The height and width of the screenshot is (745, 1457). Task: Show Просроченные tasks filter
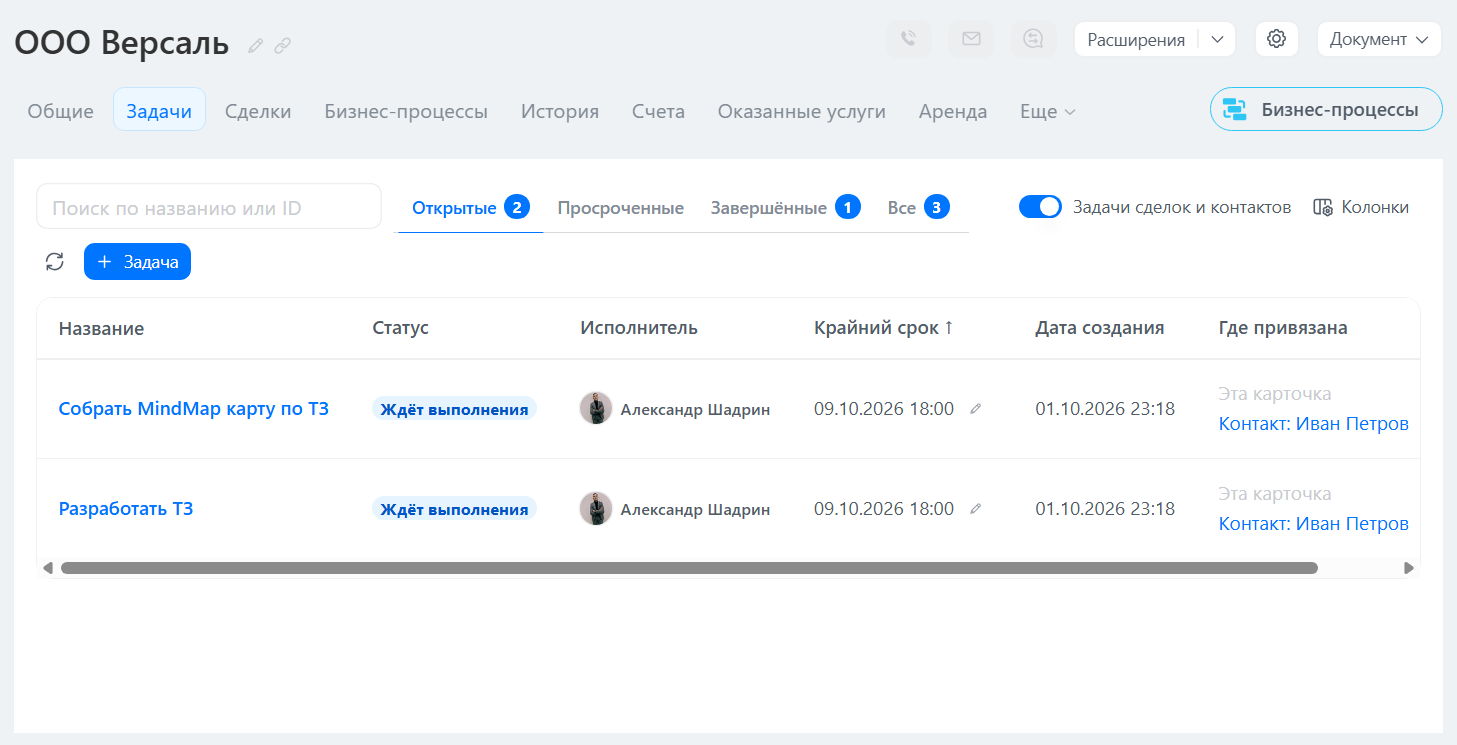[621, 208]
